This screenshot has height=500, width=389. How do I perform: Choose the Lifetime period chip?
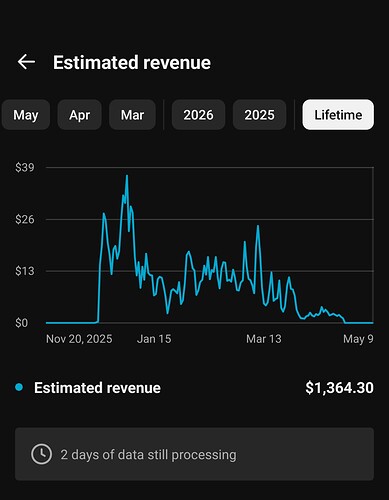tap(338, 115)
